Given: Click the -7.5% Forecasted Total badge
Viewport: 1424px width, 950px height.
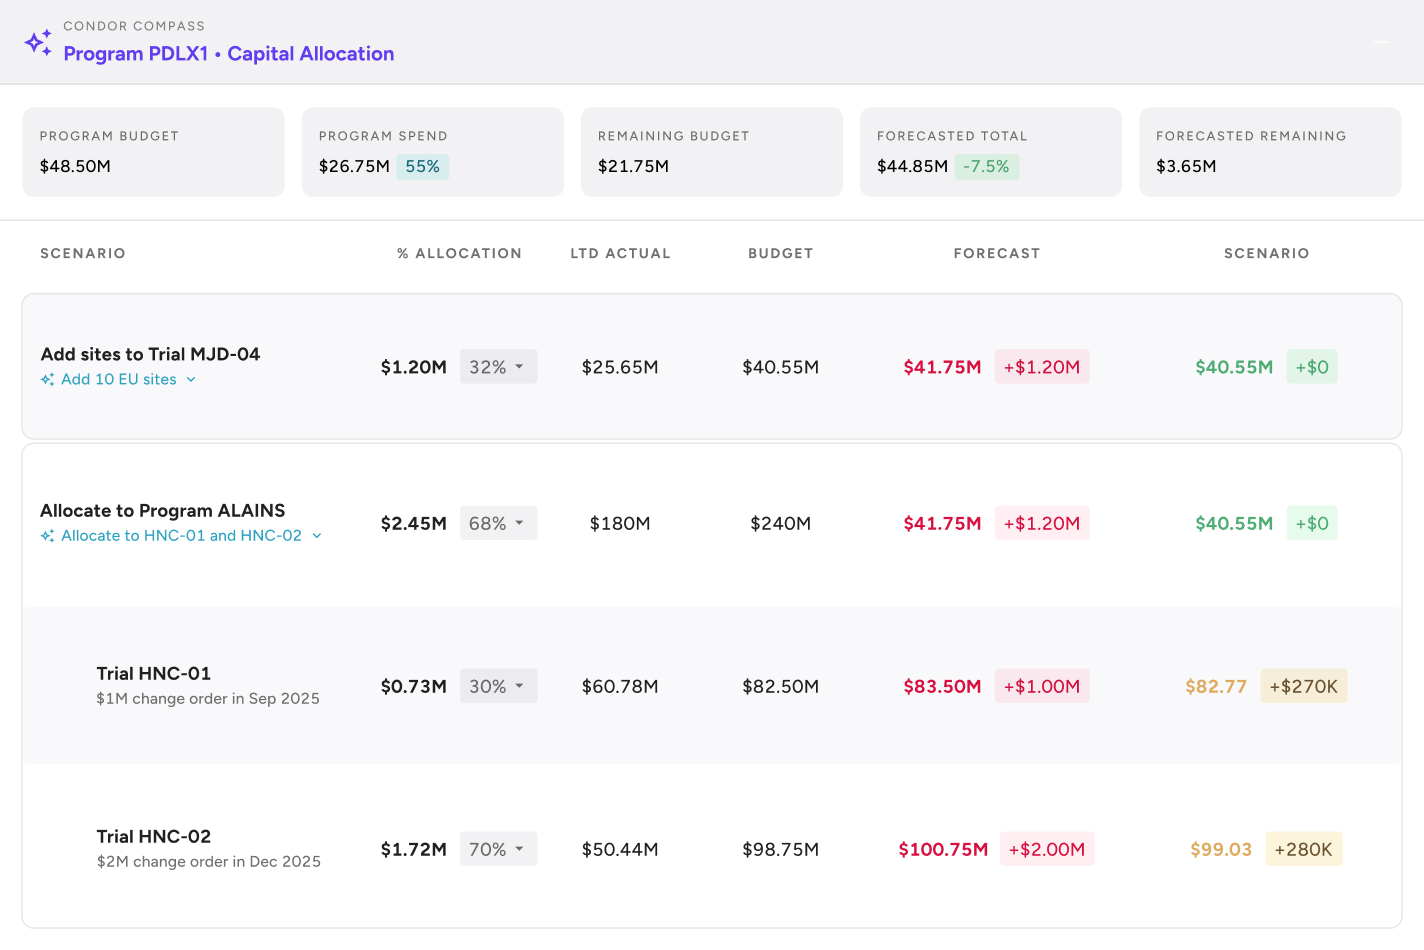Looking at the screenshot, I should [986, 167].
